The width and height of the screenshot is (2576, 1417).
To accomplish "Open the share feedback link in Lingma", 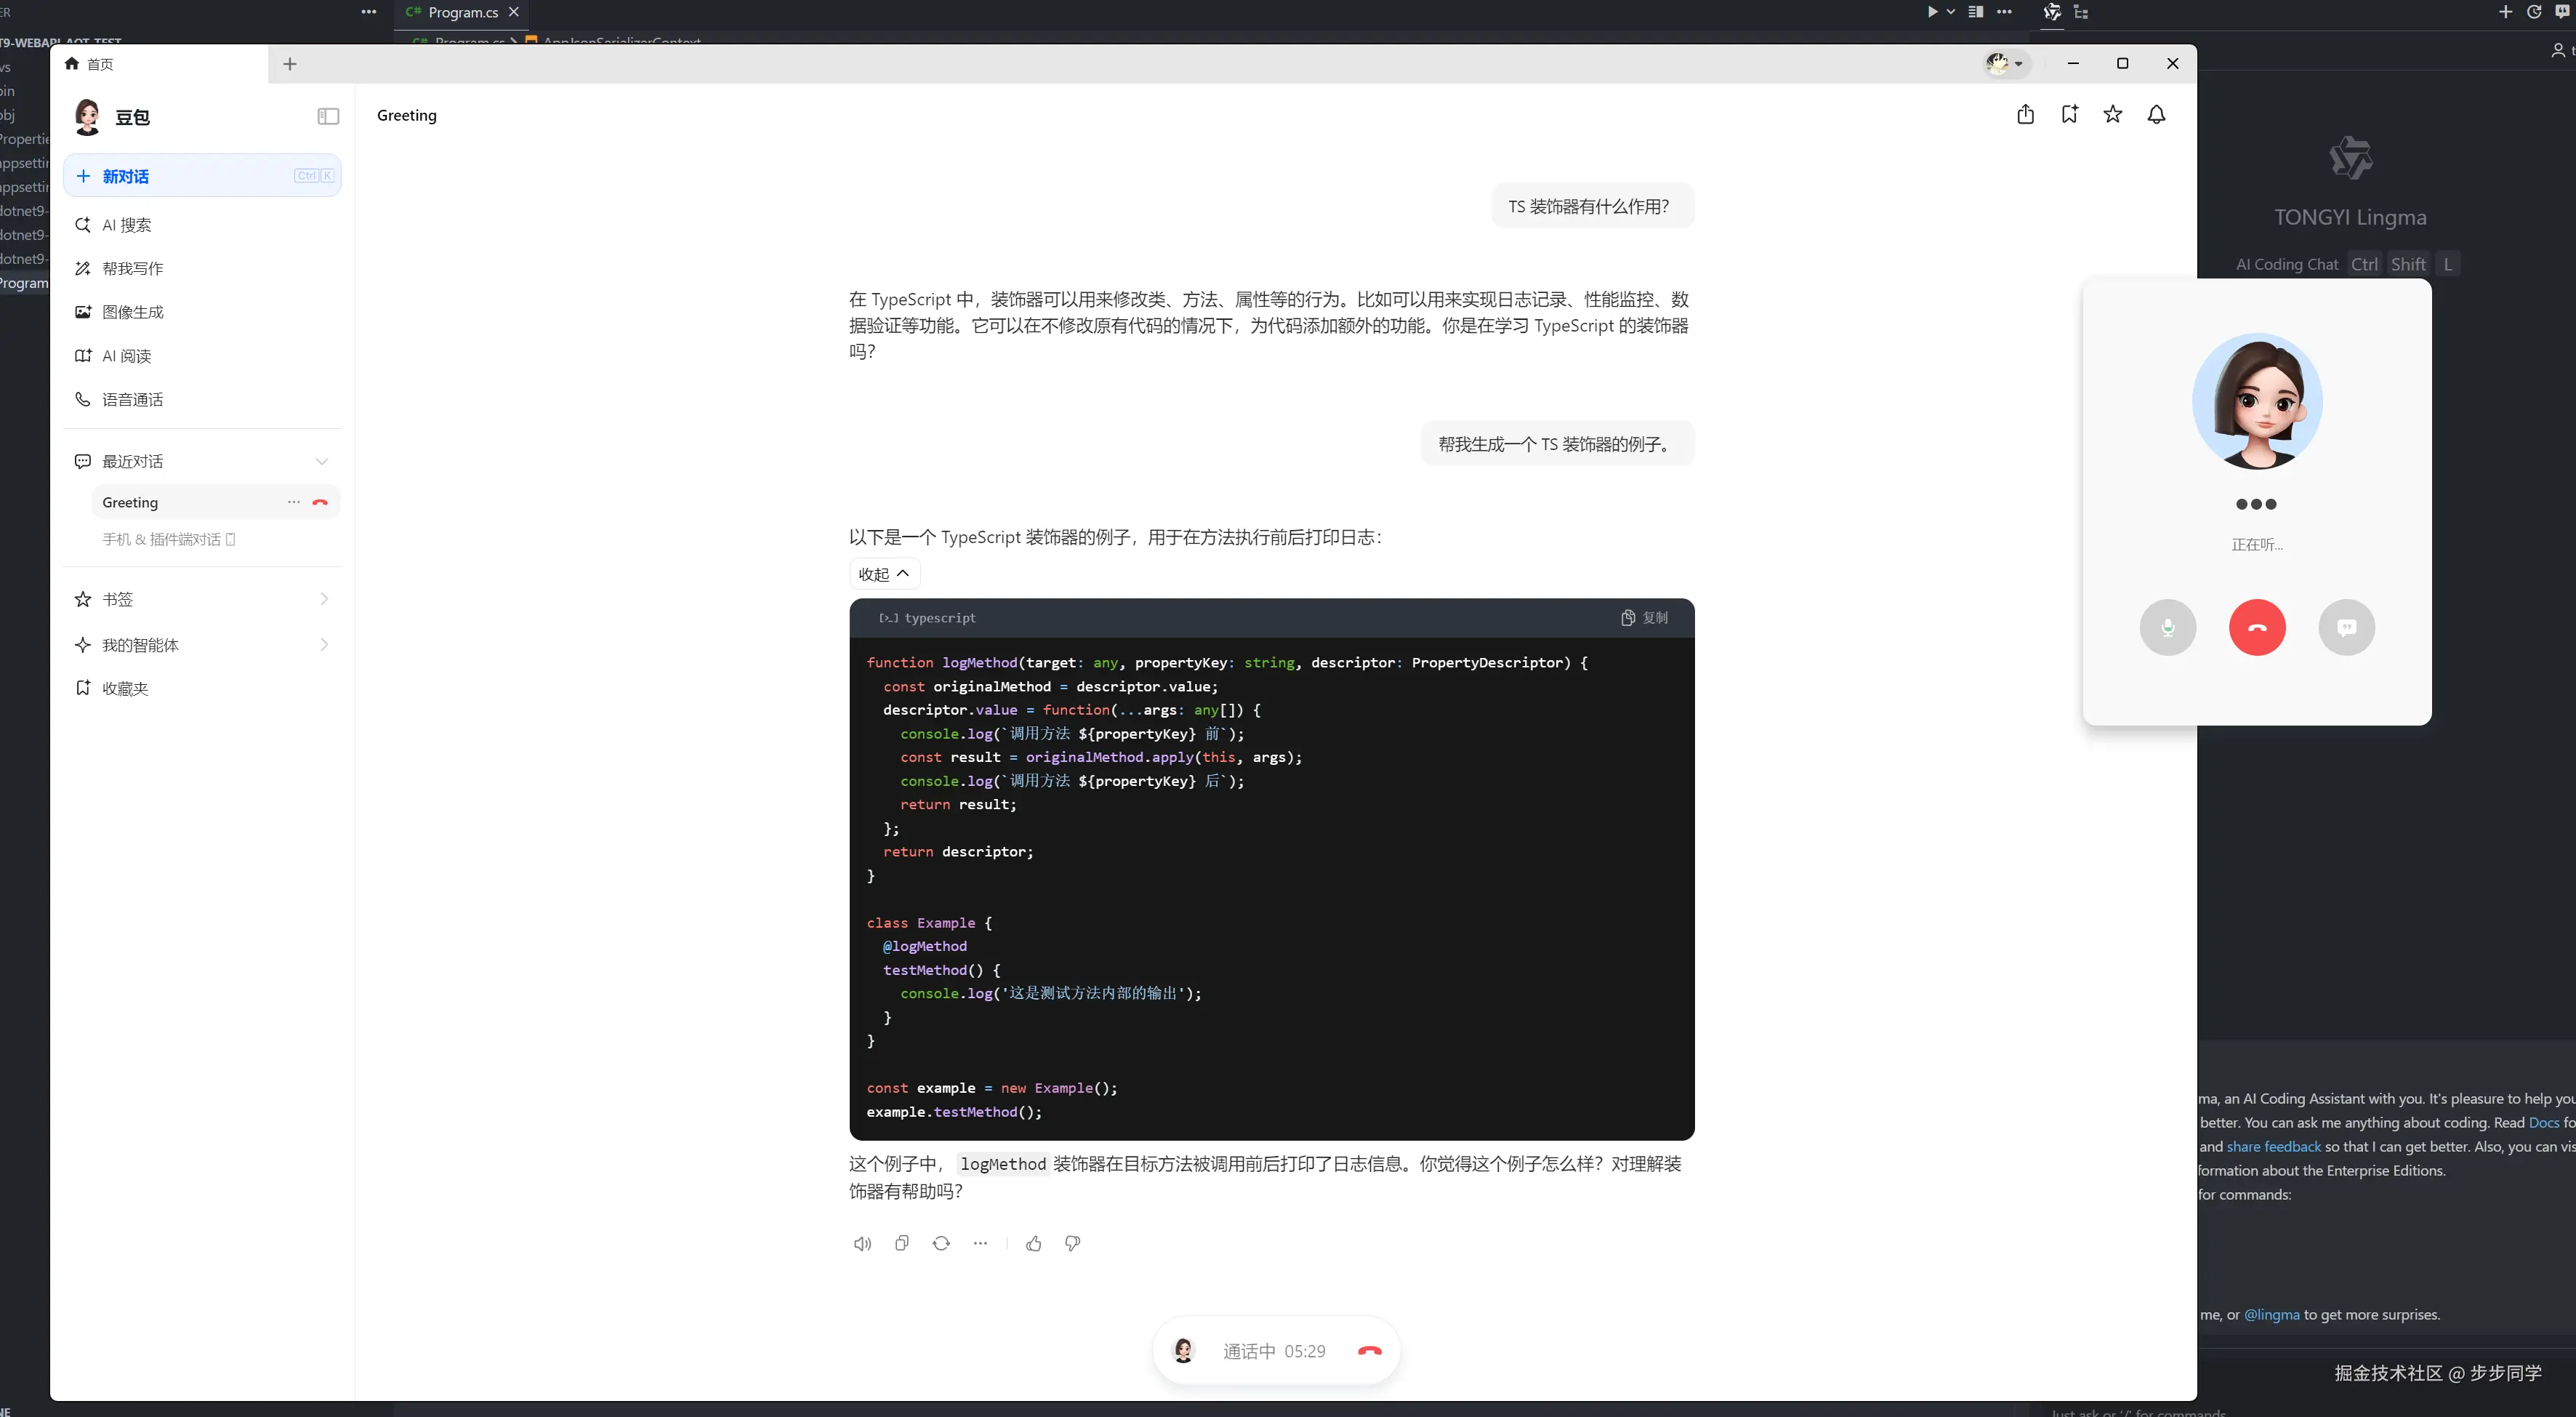I will point(2273,1147).
